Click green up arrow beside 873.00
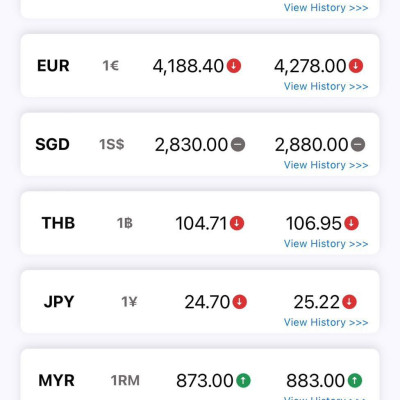Screen dimensions: 400x400 pyautogui.click(x=243, y=380)
